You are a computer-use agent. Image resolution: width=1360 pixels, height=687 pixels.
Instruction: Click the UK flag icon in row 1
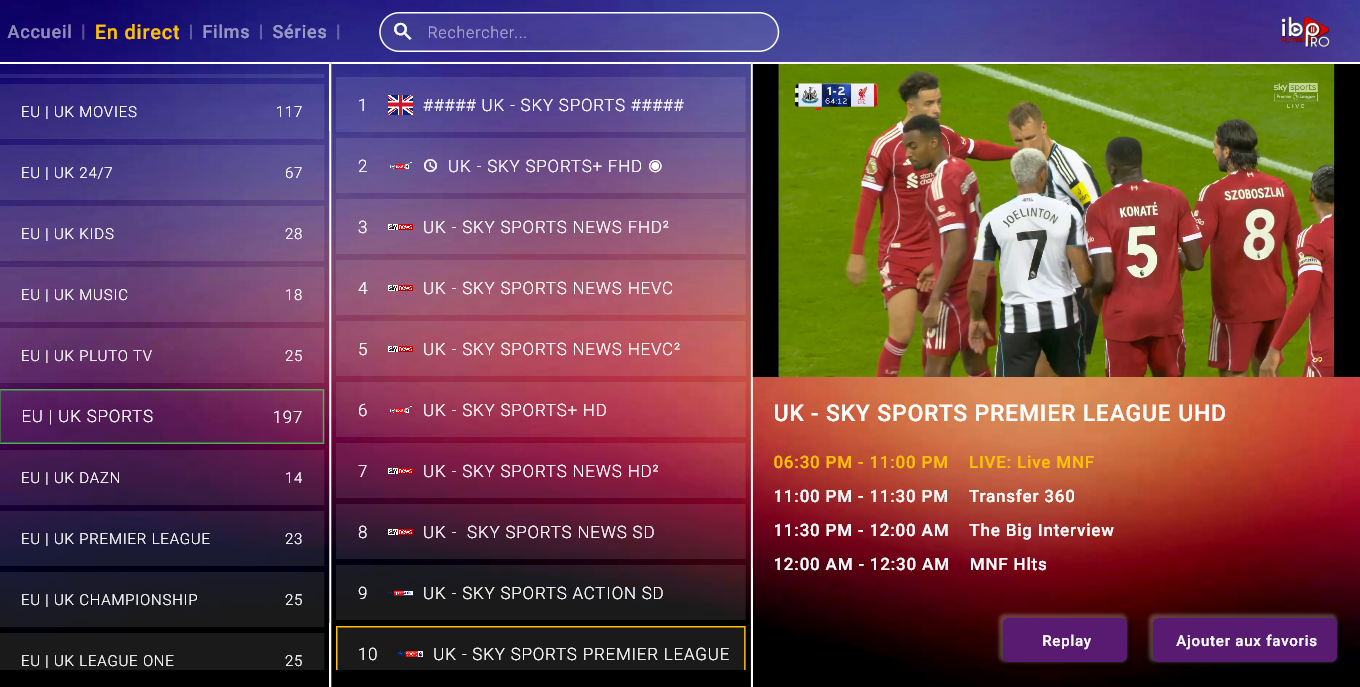400,105
